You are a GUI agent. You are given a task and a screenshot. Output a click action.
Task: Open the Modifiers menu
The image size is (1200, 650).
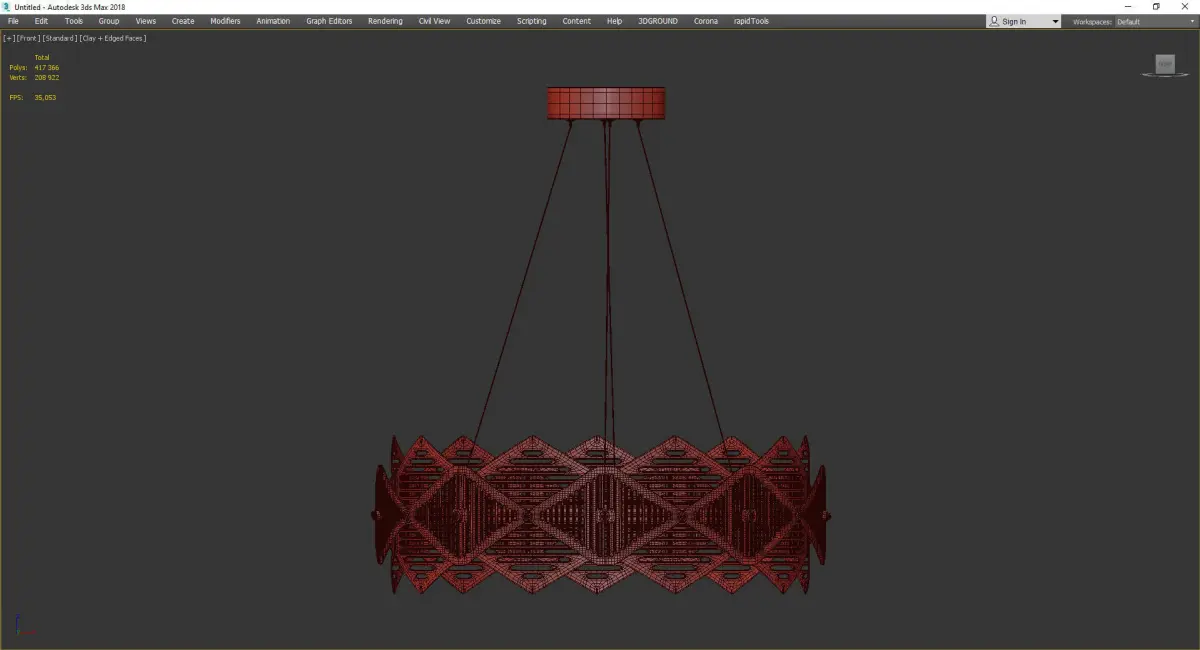click(x=225, y=21)
